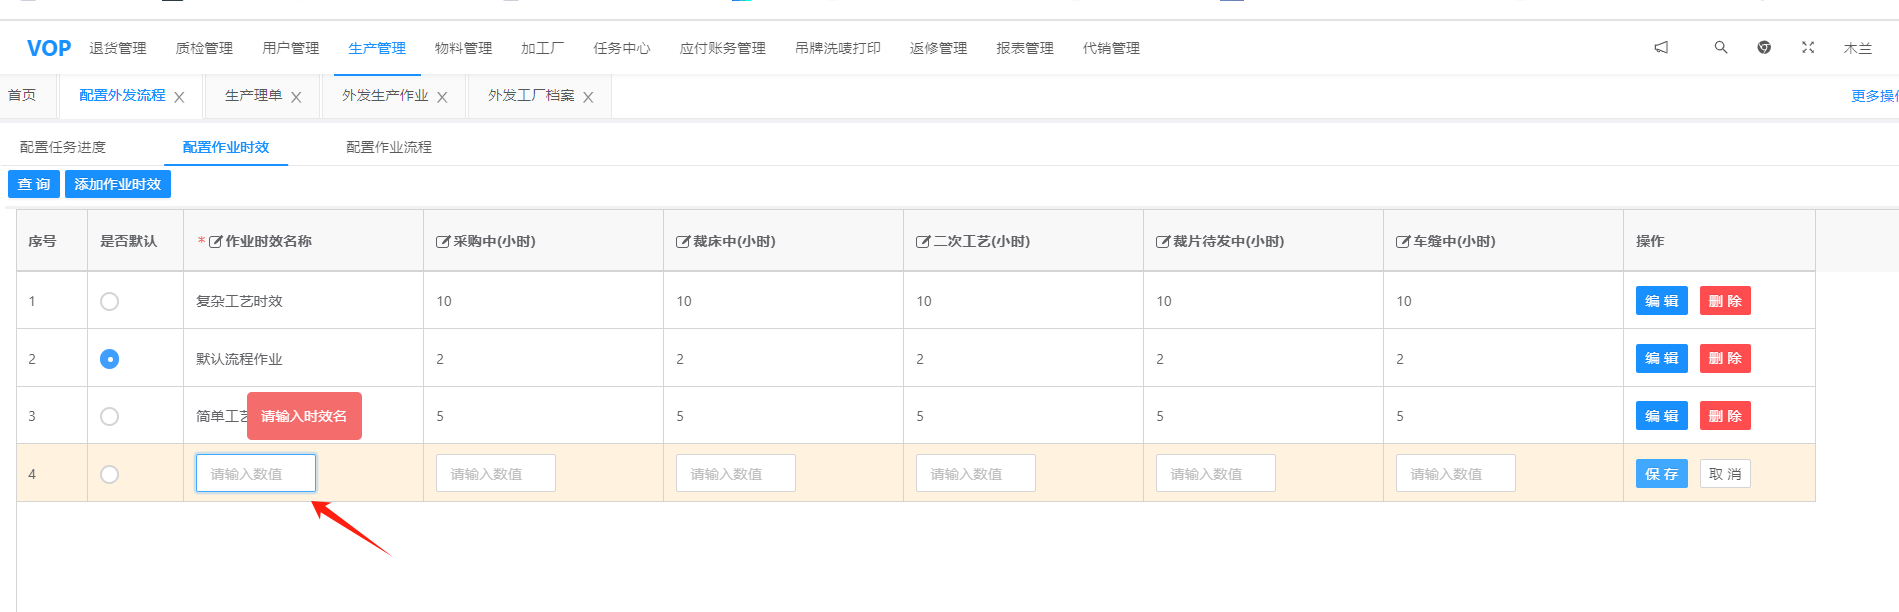Click the 添加作业时效 button
This screenshot has height=612, width=1899.
[118, 184]
